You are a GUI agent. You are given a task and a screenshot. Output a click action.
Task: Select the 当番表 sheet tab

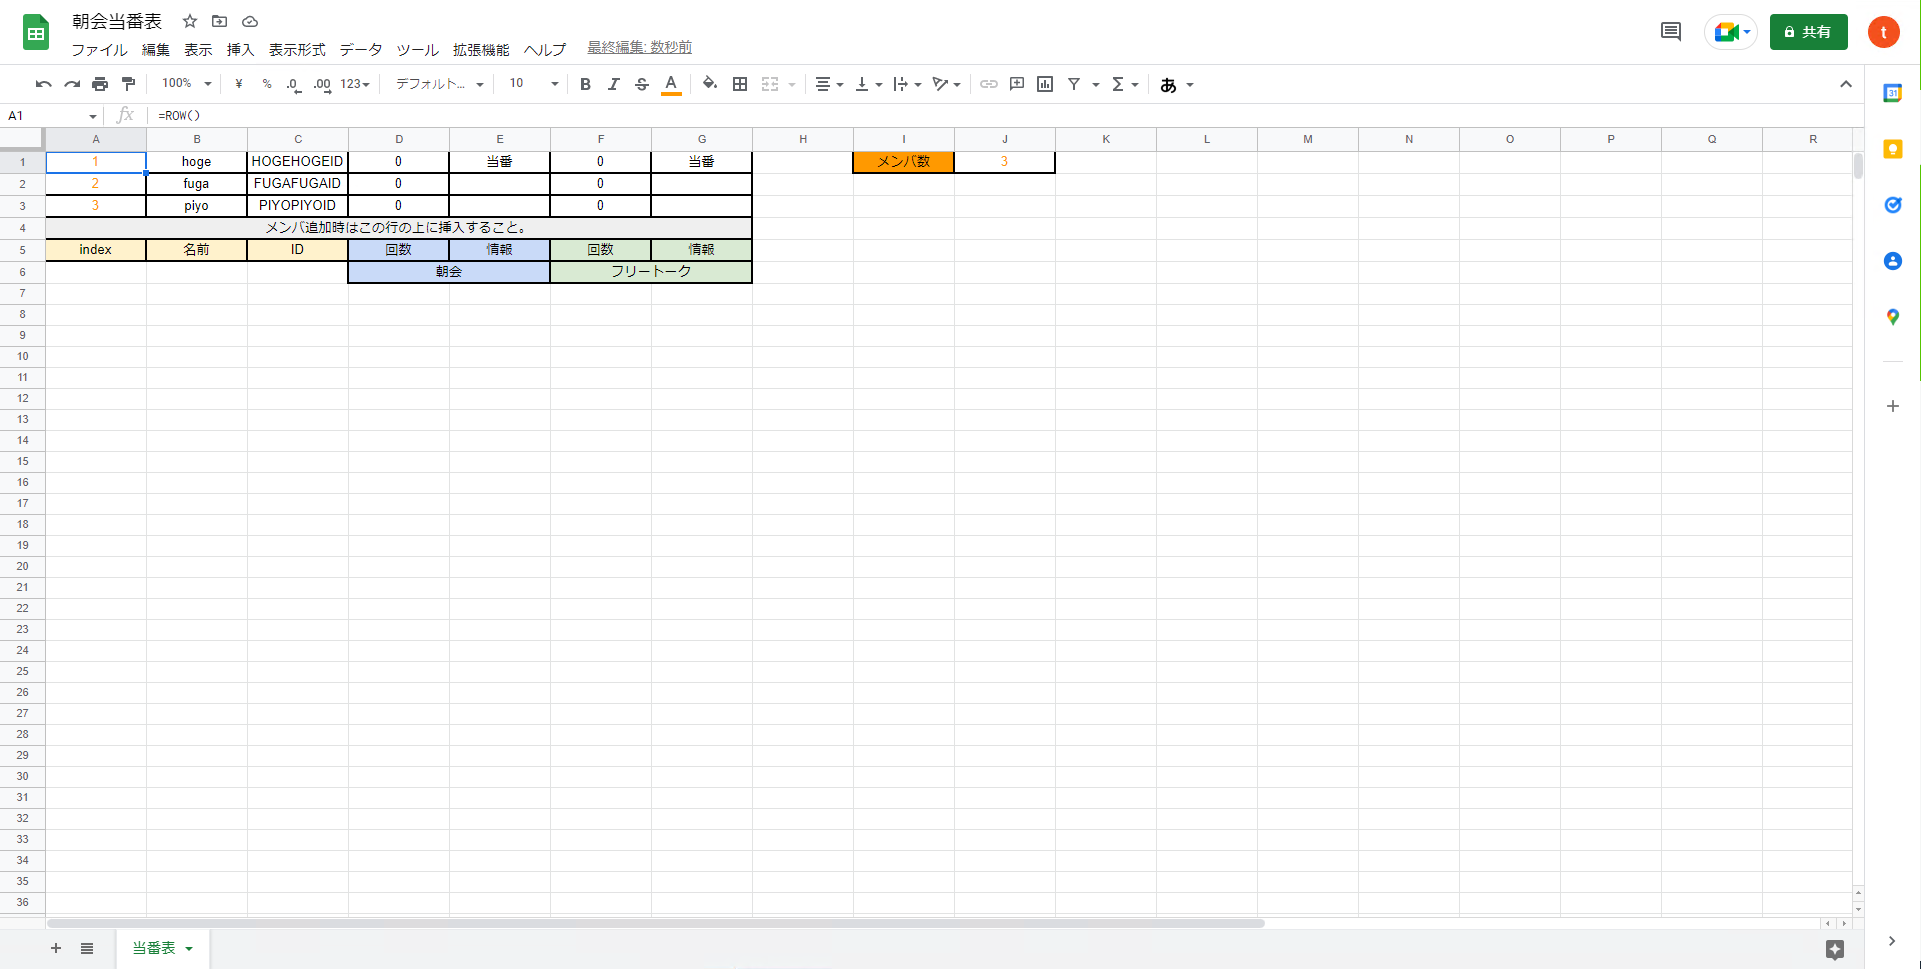point(163,948)
